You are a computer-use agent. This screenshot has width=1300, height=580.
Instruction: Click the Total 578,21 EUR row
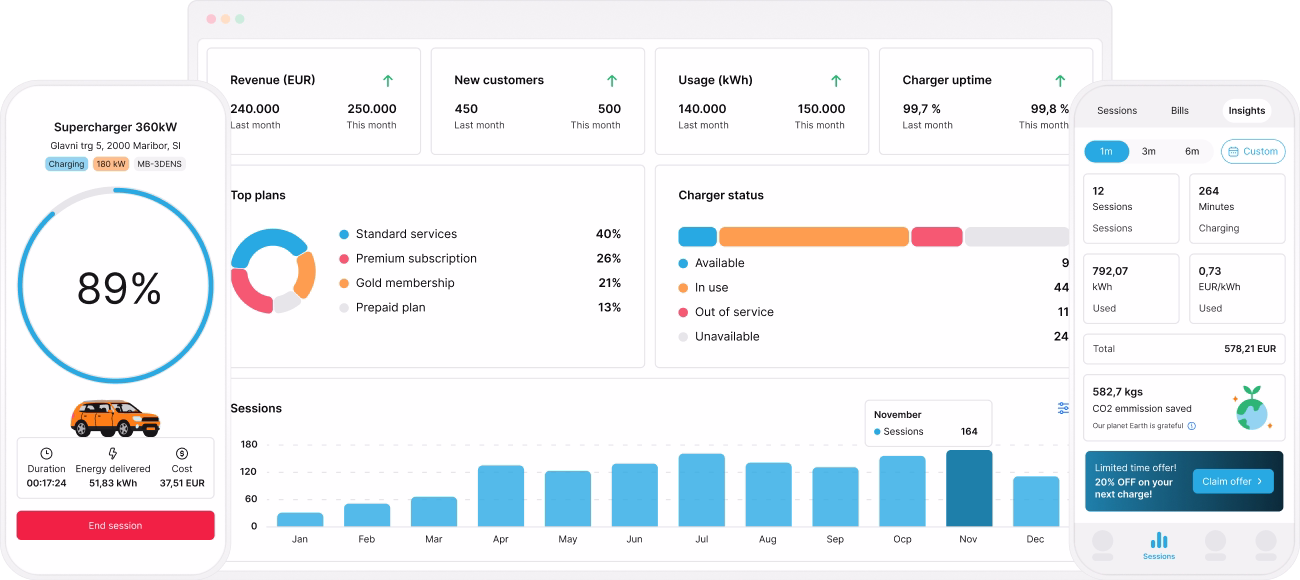click(x=1185, y=349)
